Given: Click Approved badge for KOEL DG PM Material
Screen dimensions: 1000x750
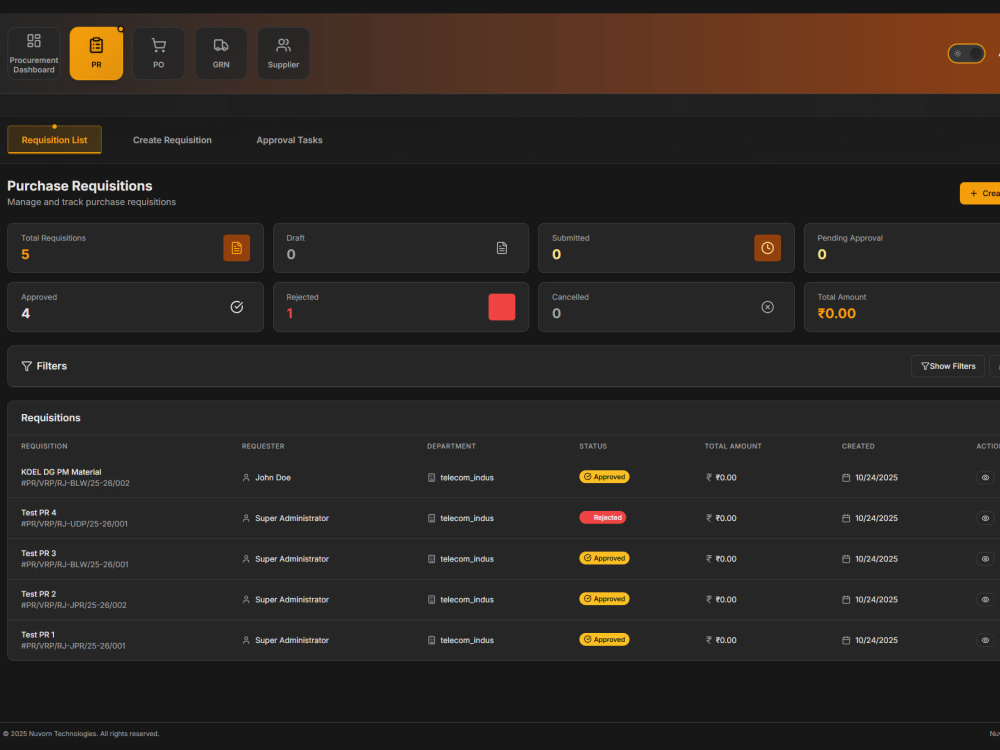Looking at the screenshot, I should pos(604,477).
